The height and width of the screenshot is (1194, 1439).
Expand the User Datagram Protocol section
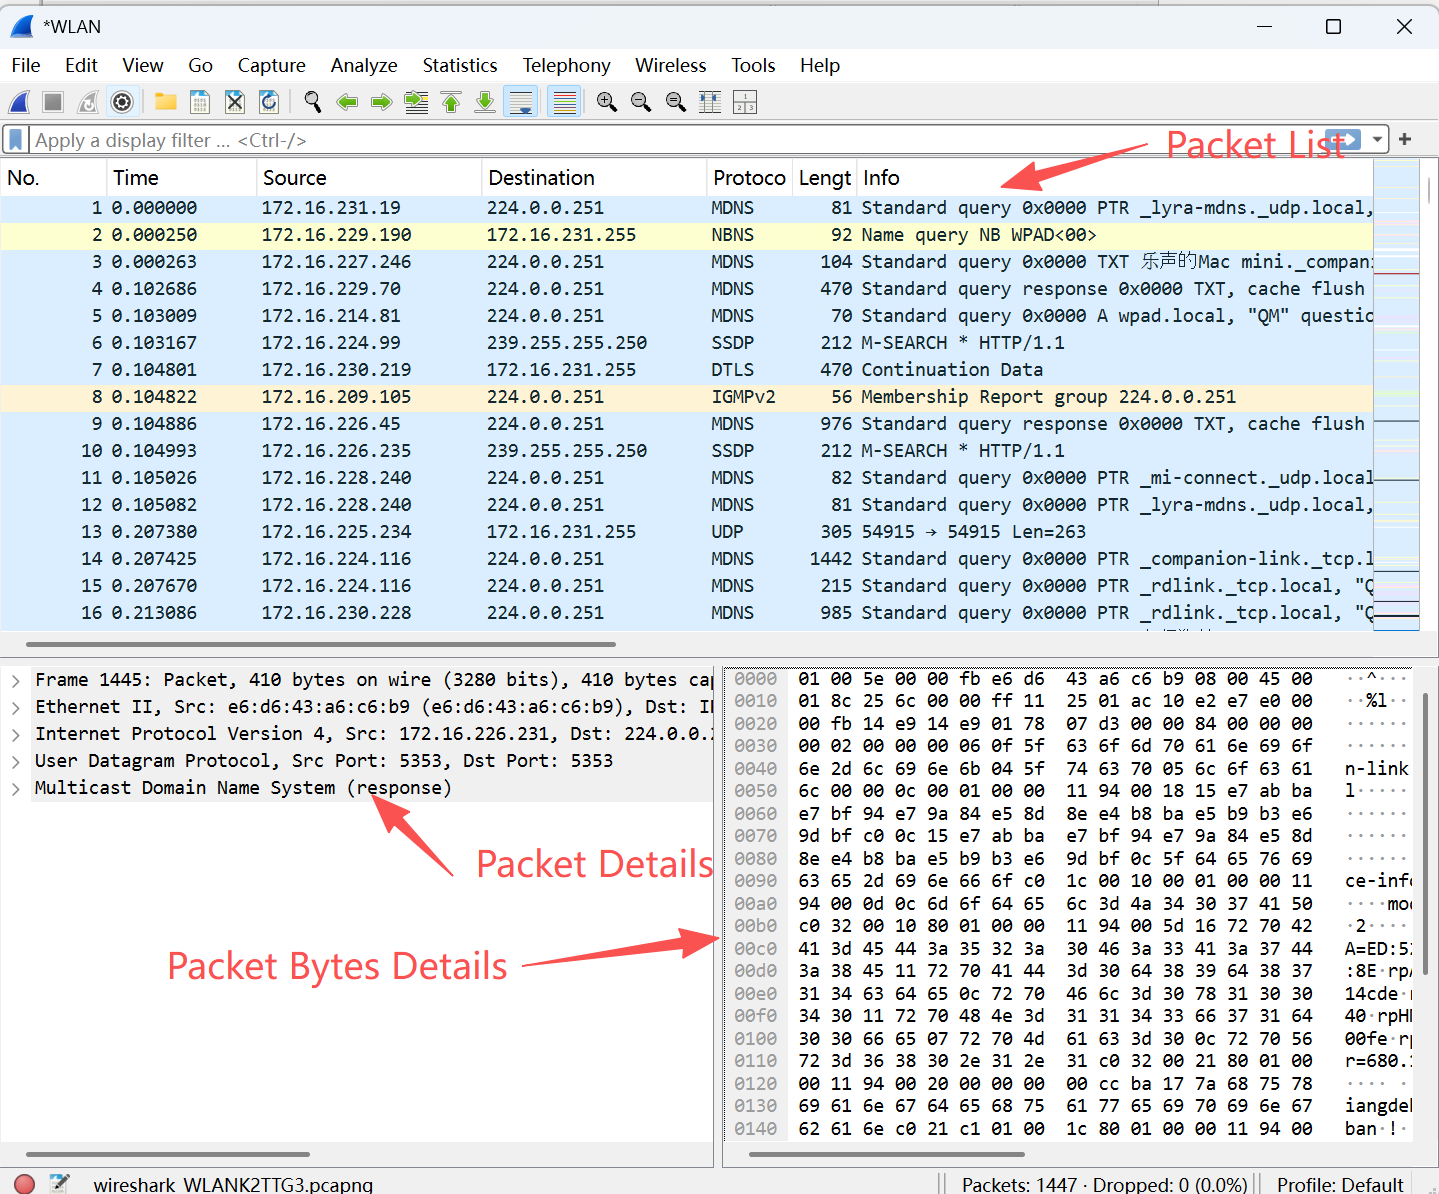(x=16, y=761)
